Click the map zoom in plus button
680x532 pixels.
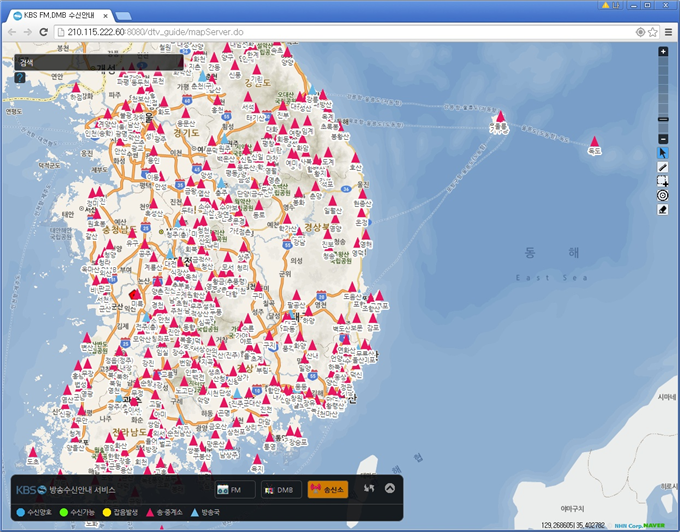pos(663,51)
